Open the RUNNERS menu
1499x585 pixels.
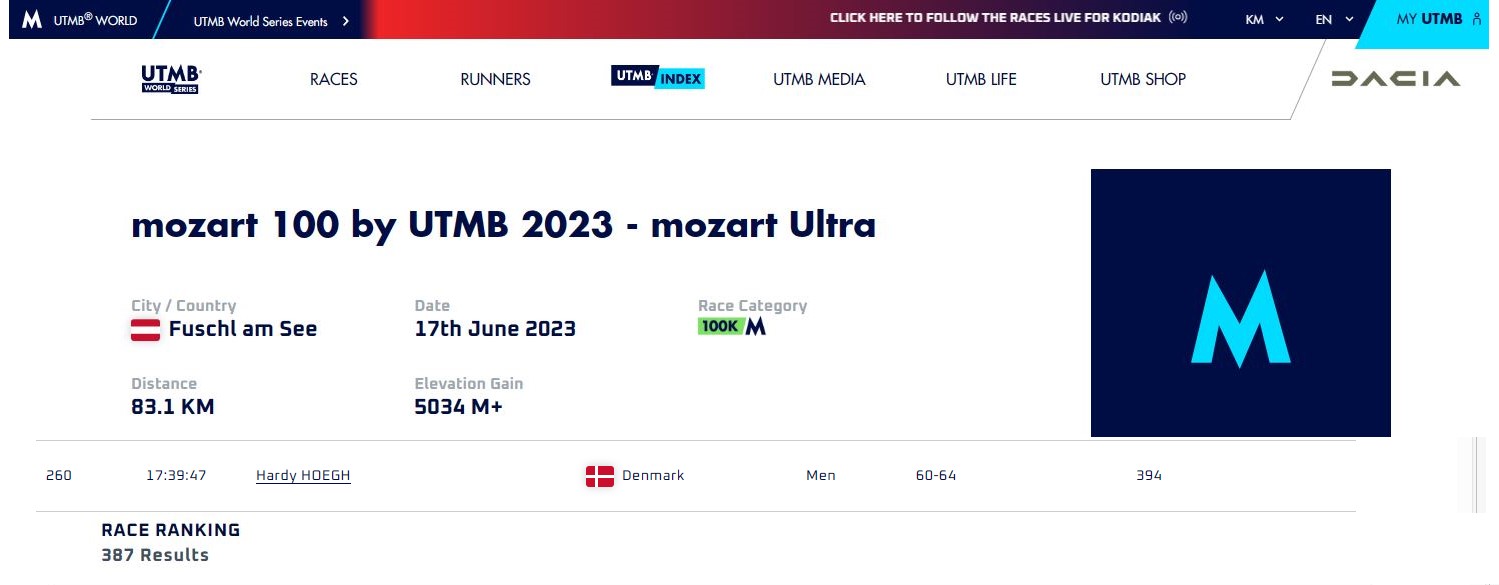(x=495, y=79)
